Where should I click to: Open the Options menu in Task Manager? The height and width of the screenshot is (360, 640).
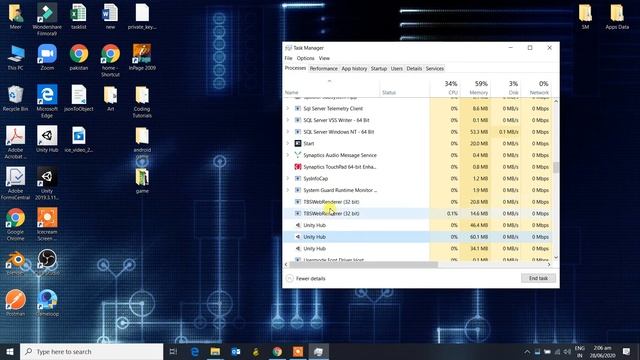click(x=305, y=58)
